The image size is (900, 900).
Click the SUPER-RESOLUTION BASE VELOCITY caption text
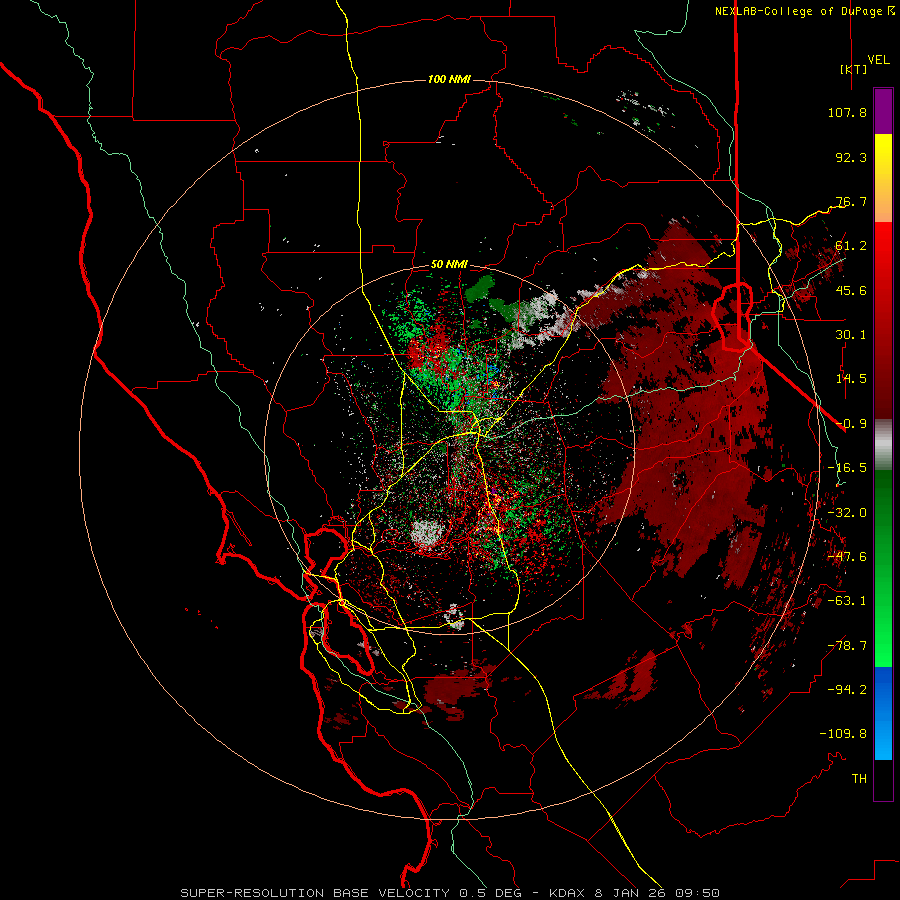(x=315, y=893)
